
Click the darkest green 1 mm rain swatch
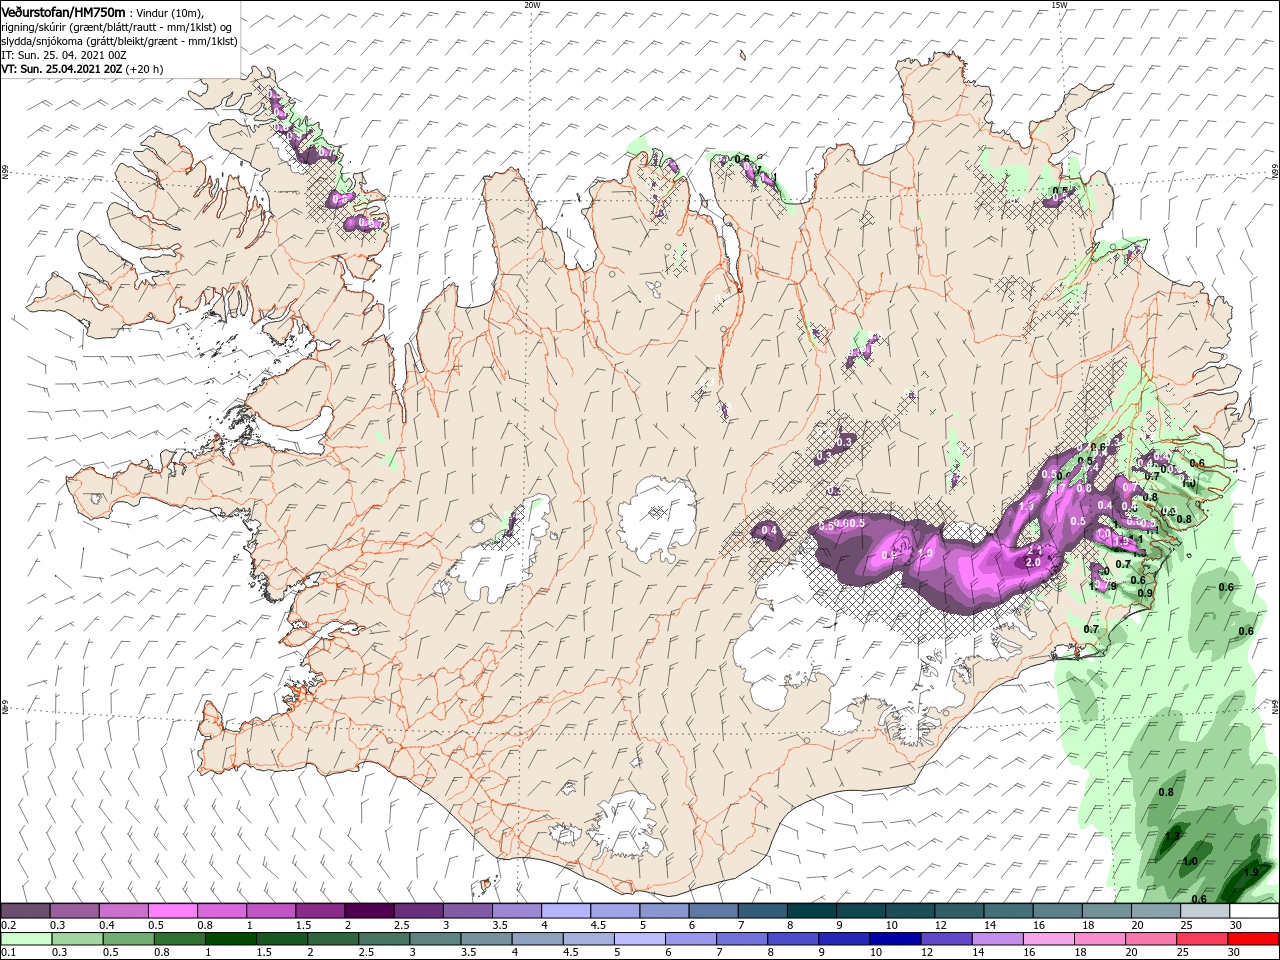pyautogui.click(x=229, y=939)
